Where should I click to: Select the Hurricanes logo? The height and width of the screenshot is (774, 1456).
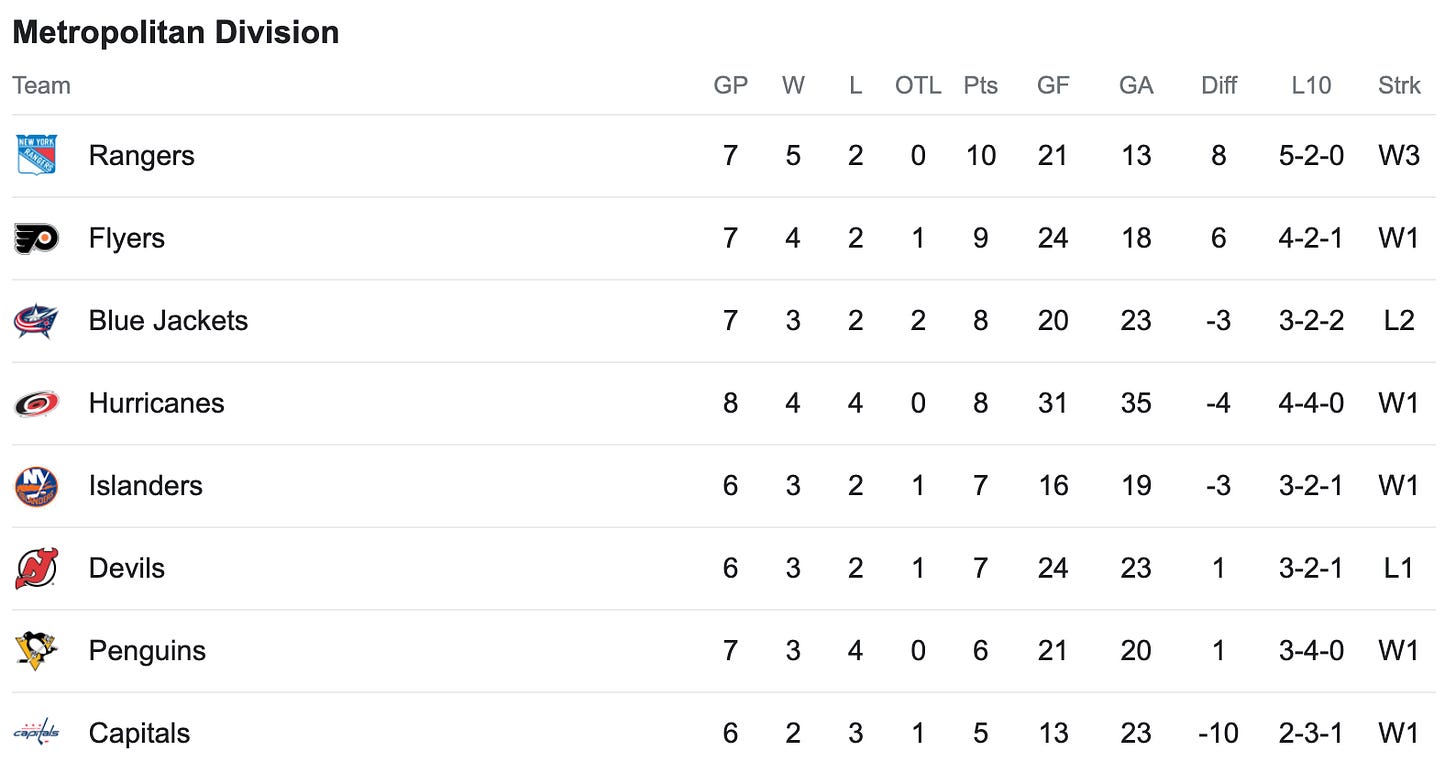pos(36,403)
